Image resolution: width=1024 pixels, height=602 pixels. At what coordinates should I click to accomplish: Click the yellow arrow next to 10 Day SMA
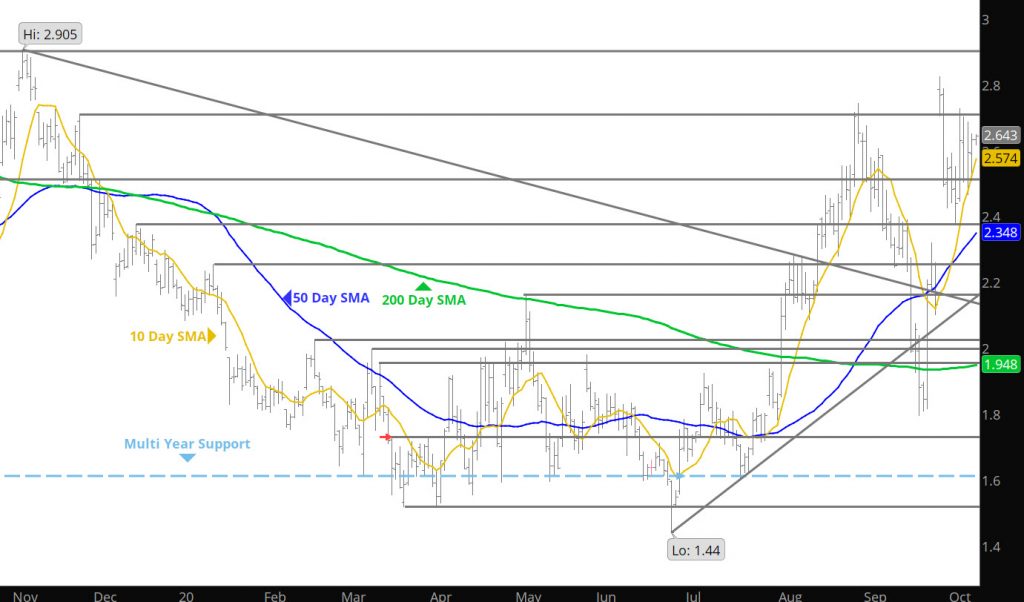tap(211, 337)
